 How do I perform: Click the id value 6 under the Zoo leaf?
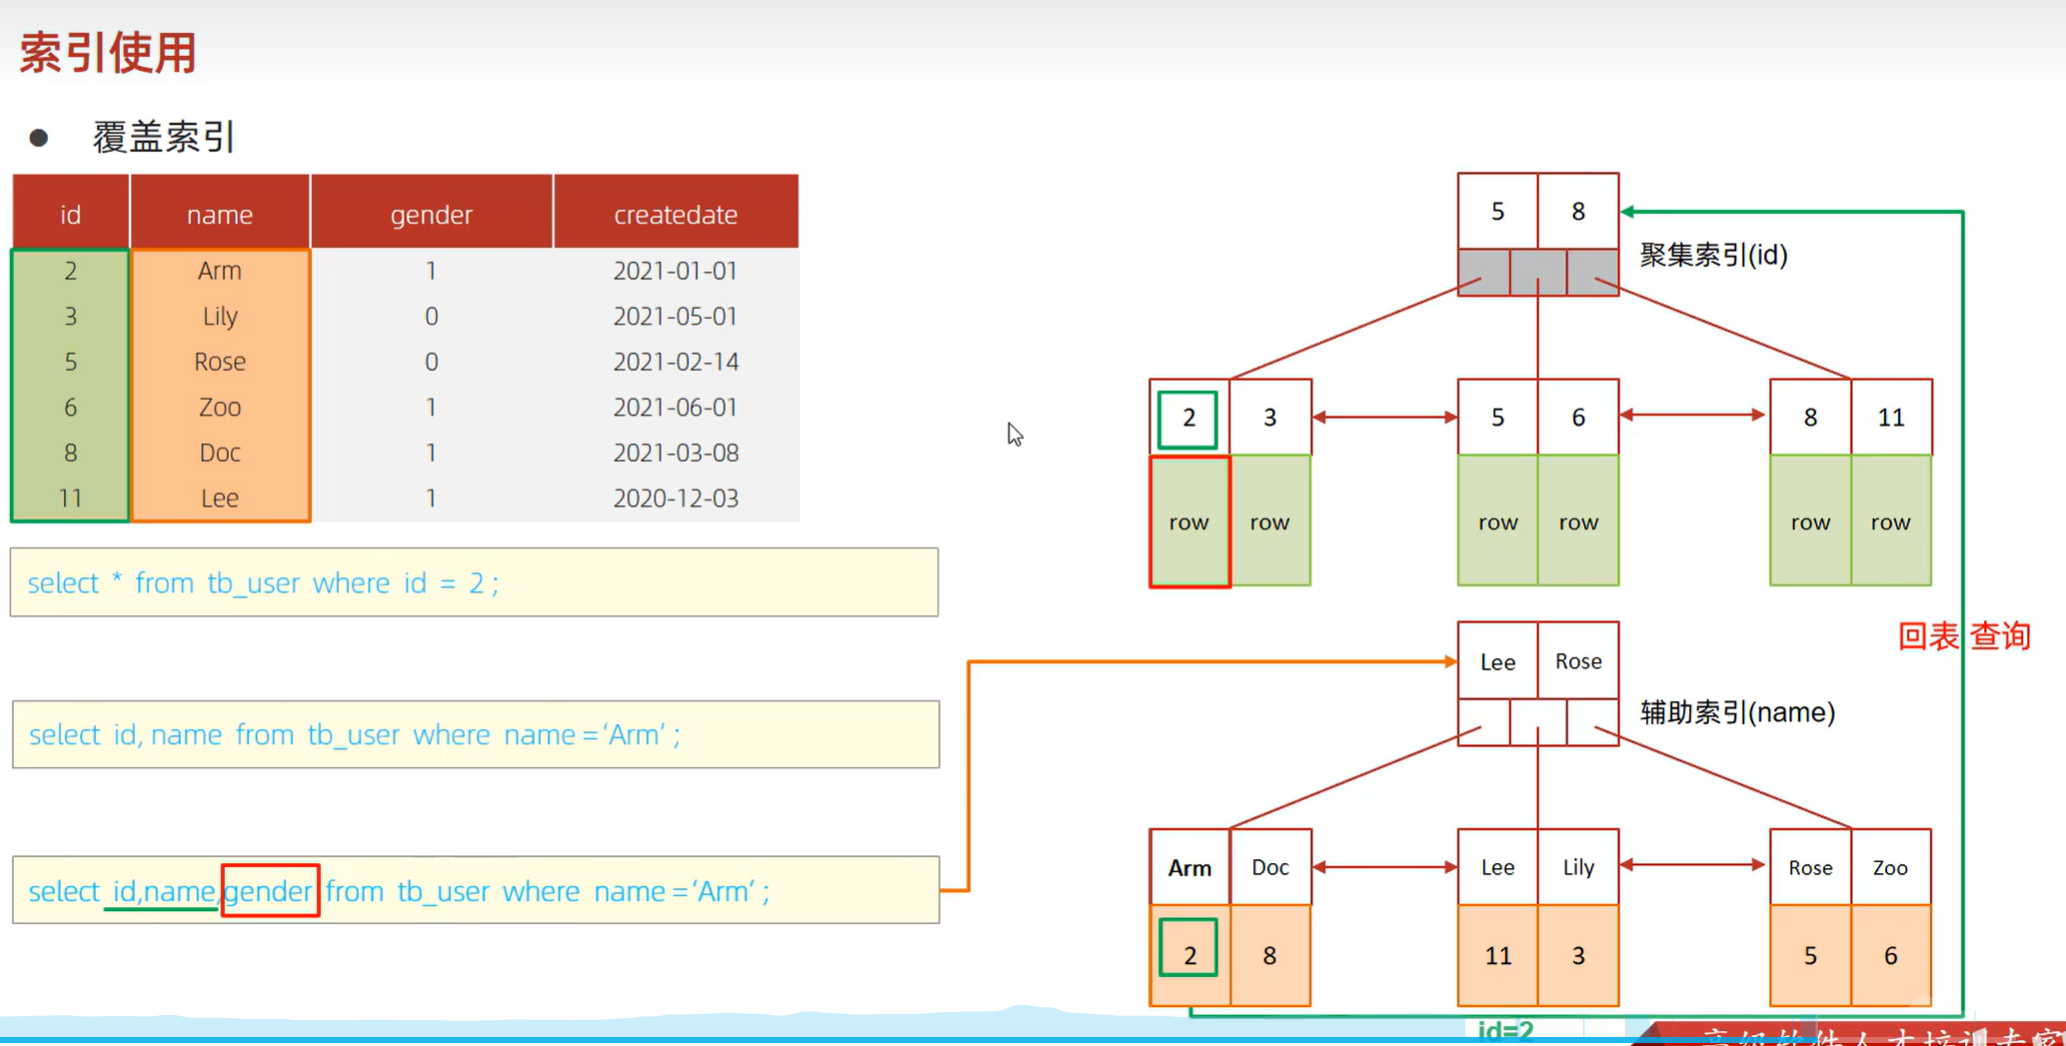click(1891, 955)
